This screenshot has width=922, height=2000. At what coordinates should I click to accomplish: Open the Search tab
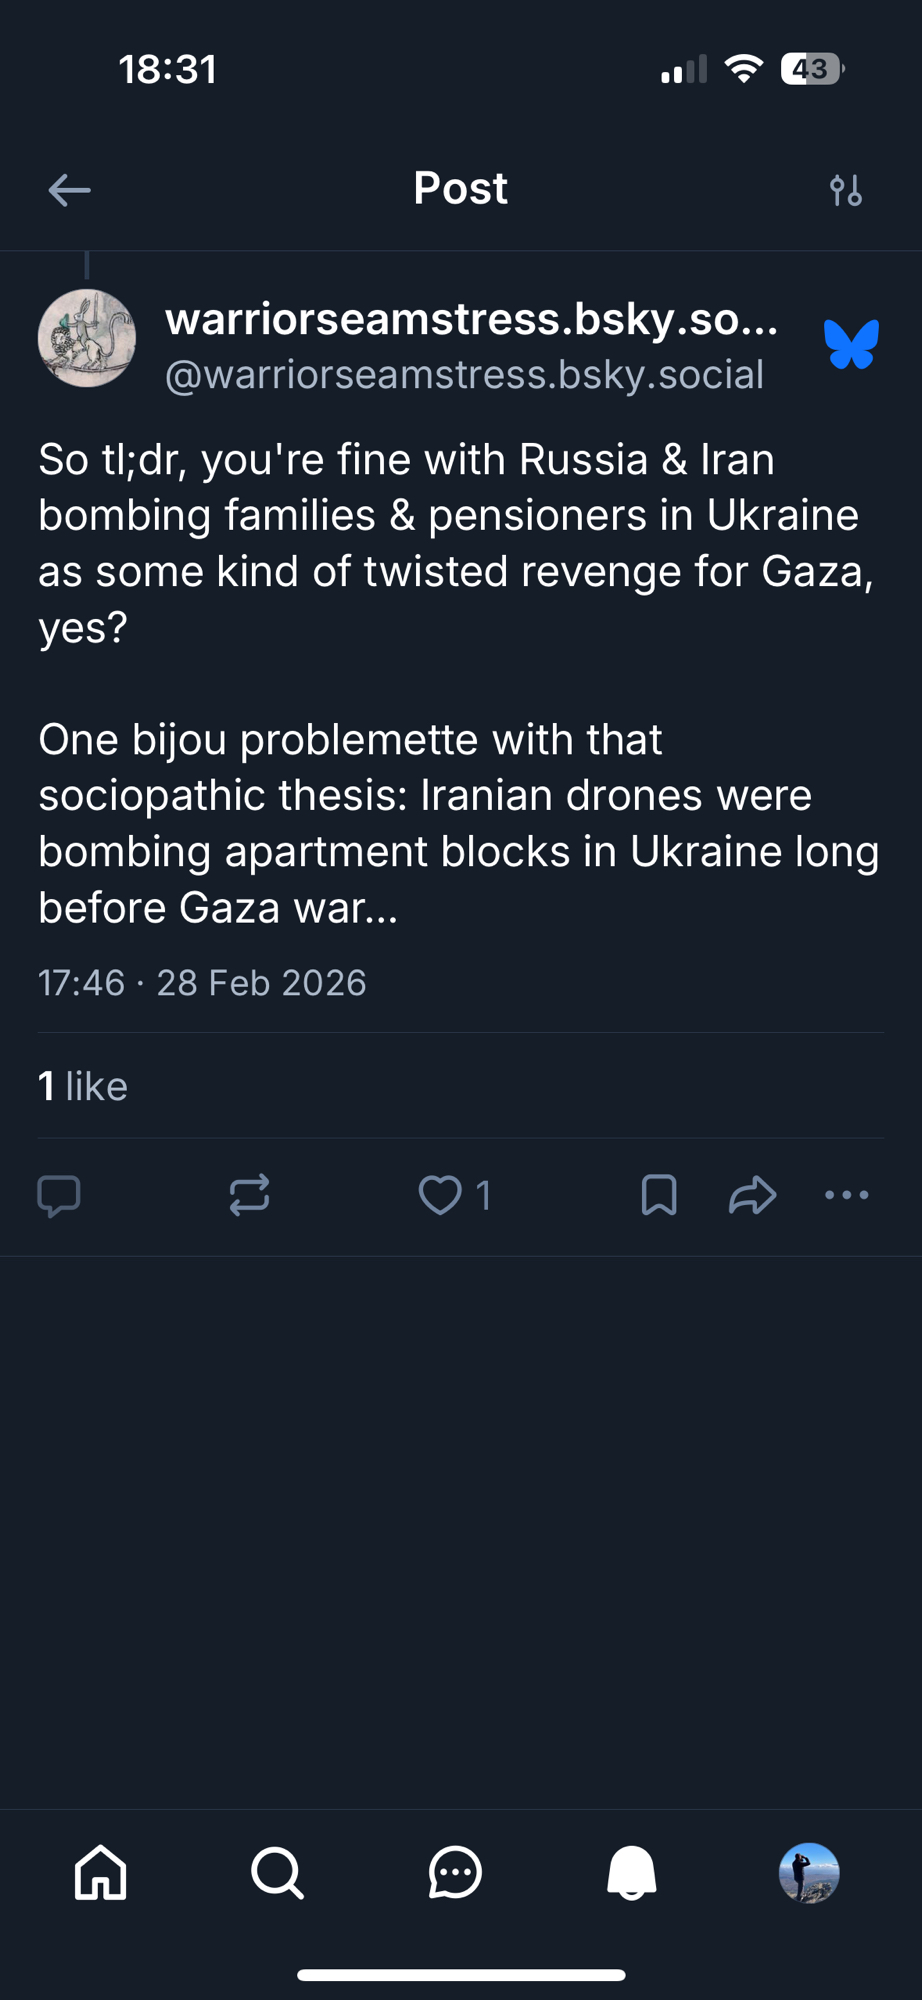click(277, 1872)
